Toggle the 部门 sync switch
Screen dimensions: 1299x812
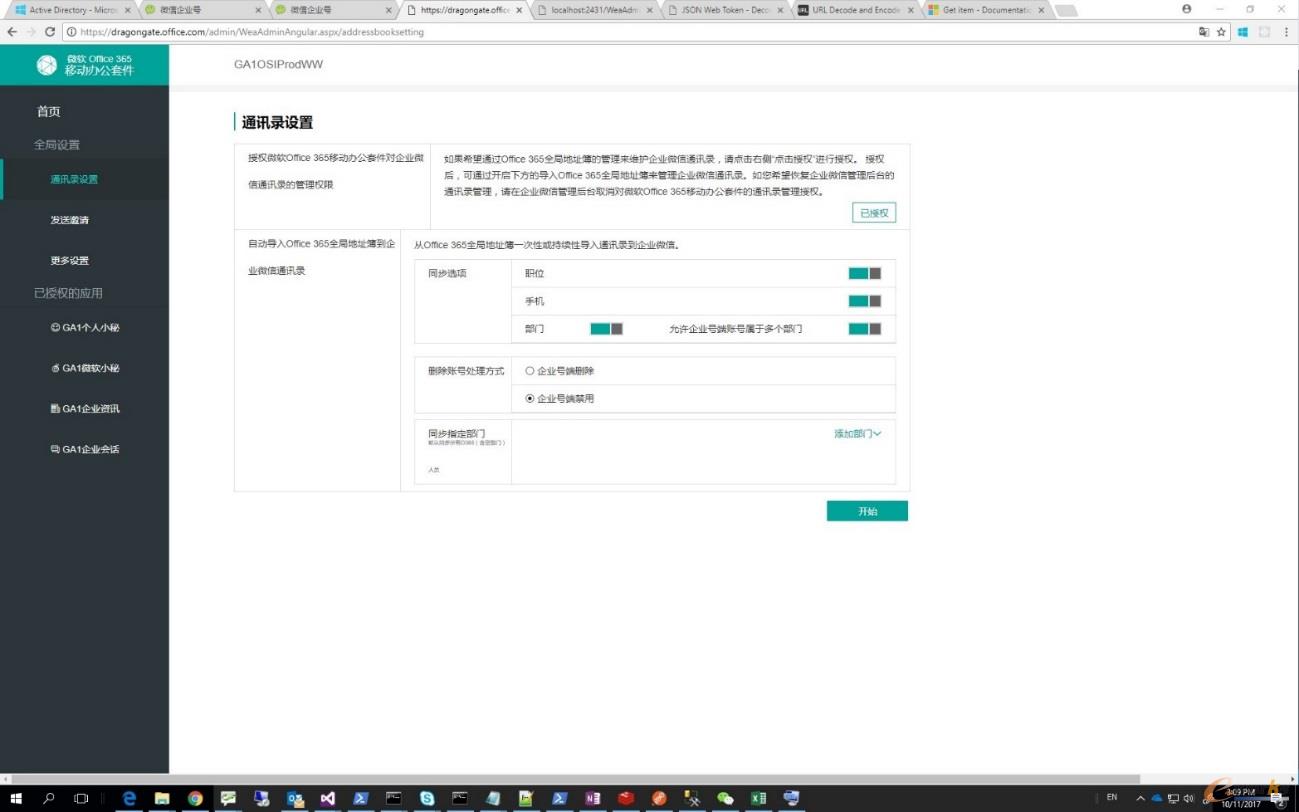point(607,329)
